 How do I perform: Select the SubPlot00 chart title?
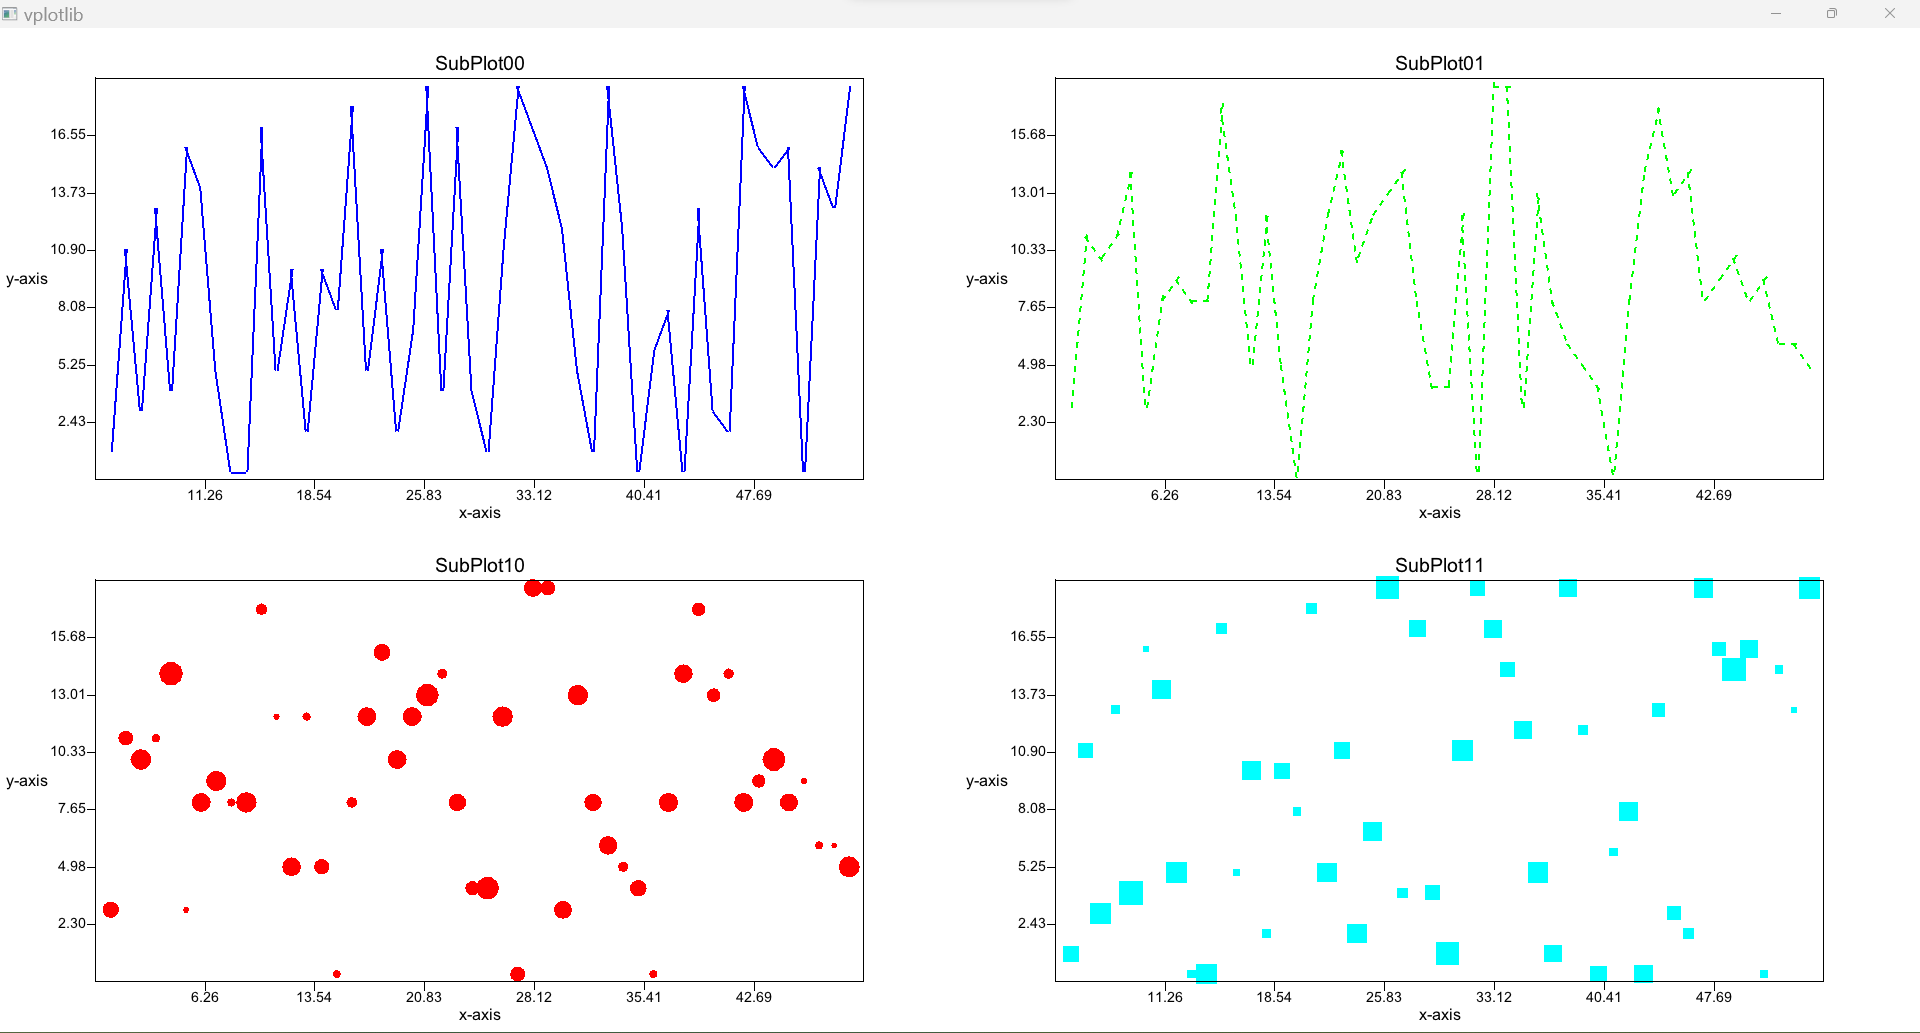479,63
